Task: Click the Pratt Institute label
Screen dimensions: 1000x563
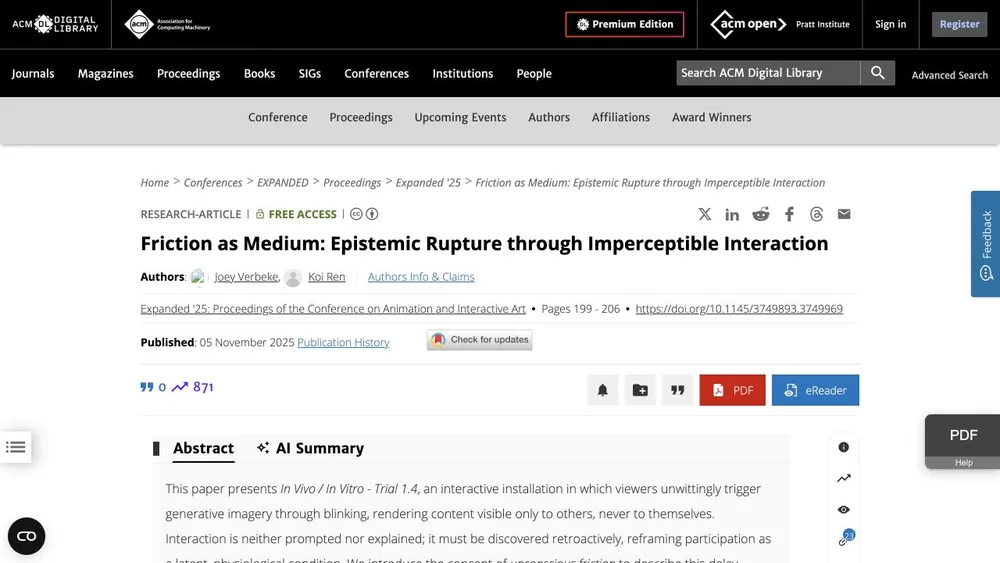Action: point(823,24)
